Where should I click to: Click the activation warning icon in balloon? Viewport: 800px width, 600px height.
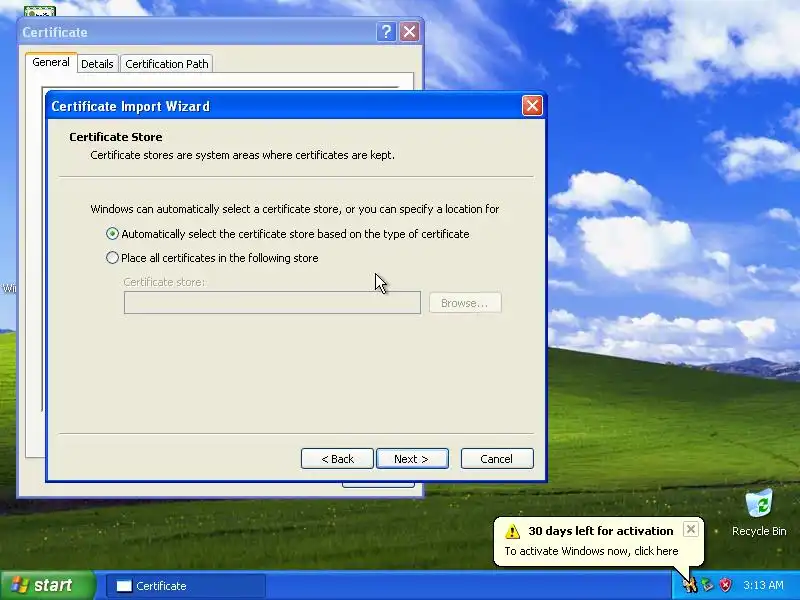512,531
